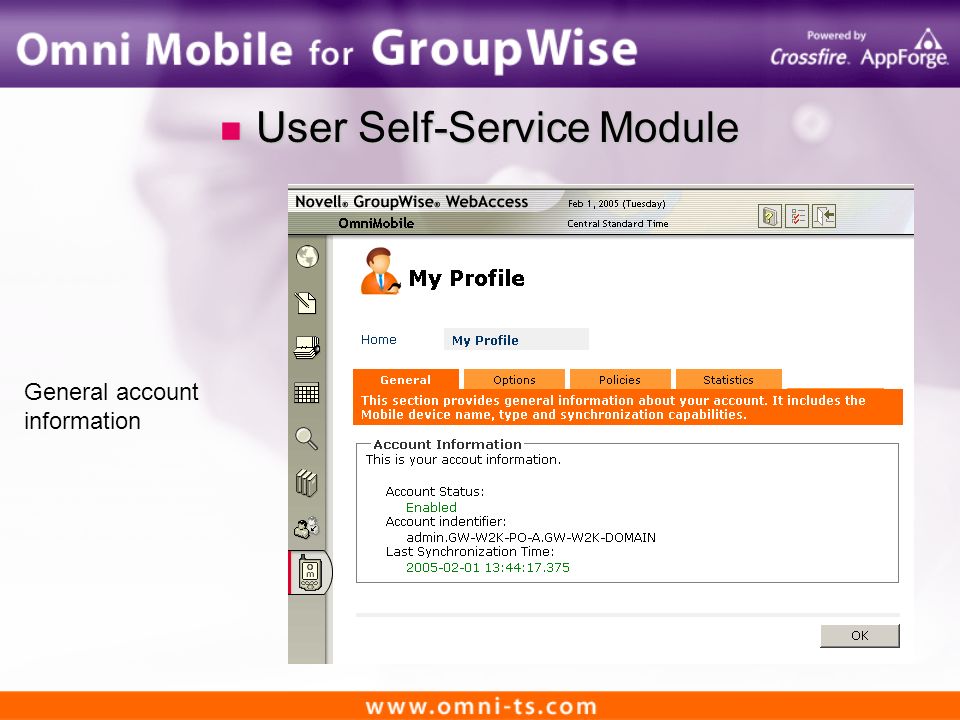The width and height of the screenshot is (960, 720).
Task: Open the documents library books icon
Action: [x=307, y=483]
